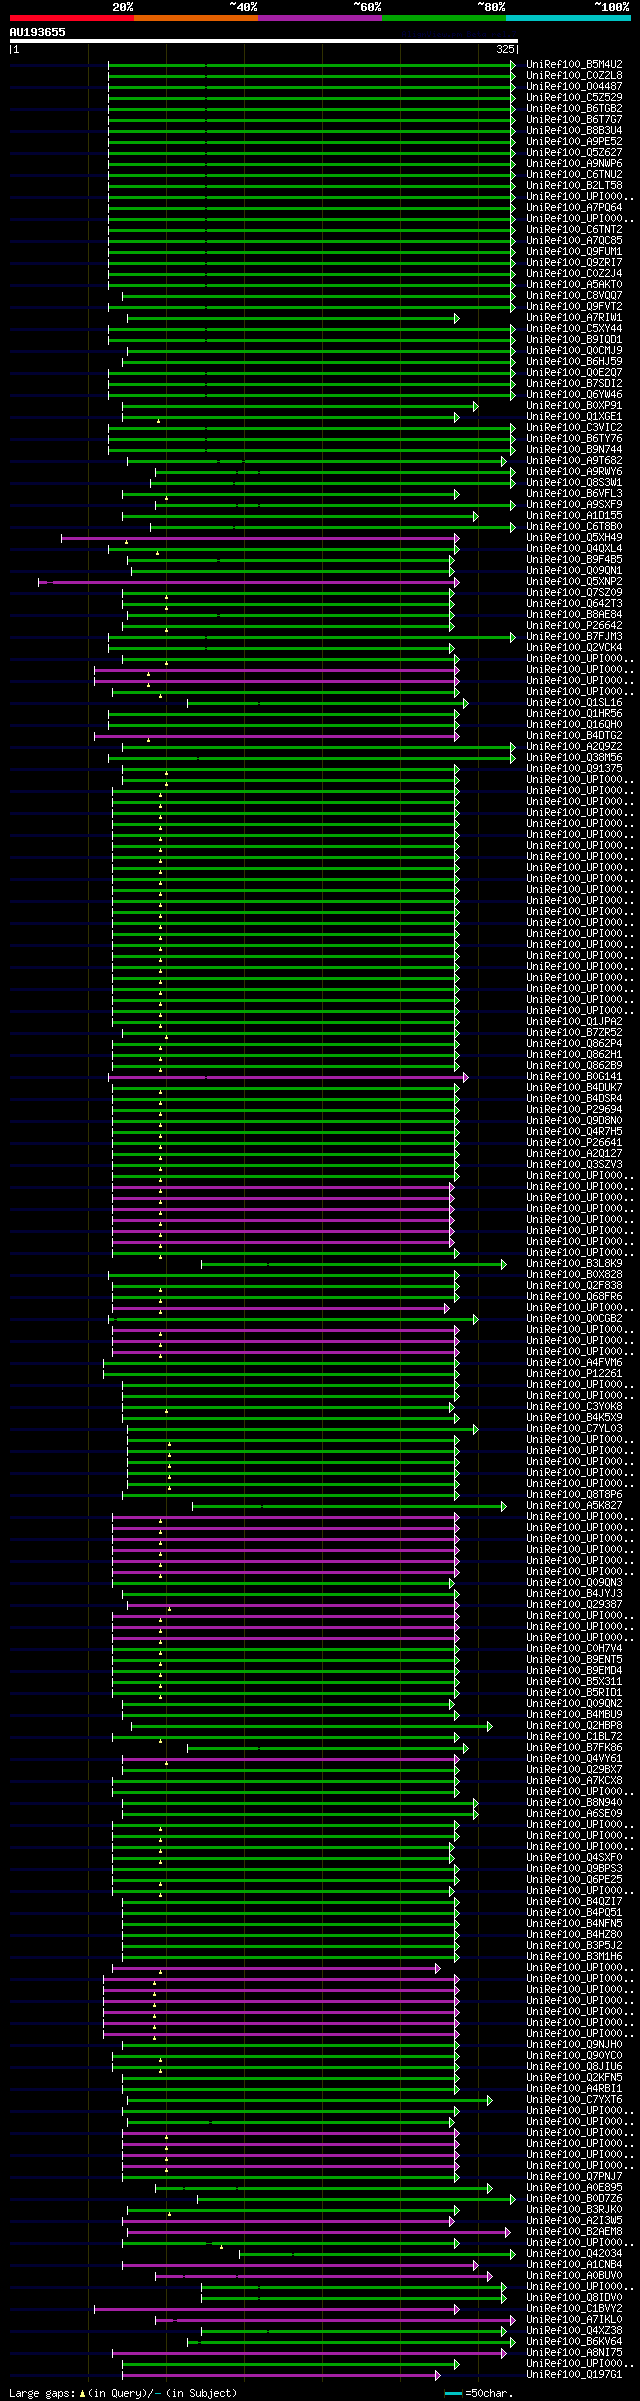Select hit UniRef100_Q1XGE1
Screen dimensions: 640x2401
point(574,416)
